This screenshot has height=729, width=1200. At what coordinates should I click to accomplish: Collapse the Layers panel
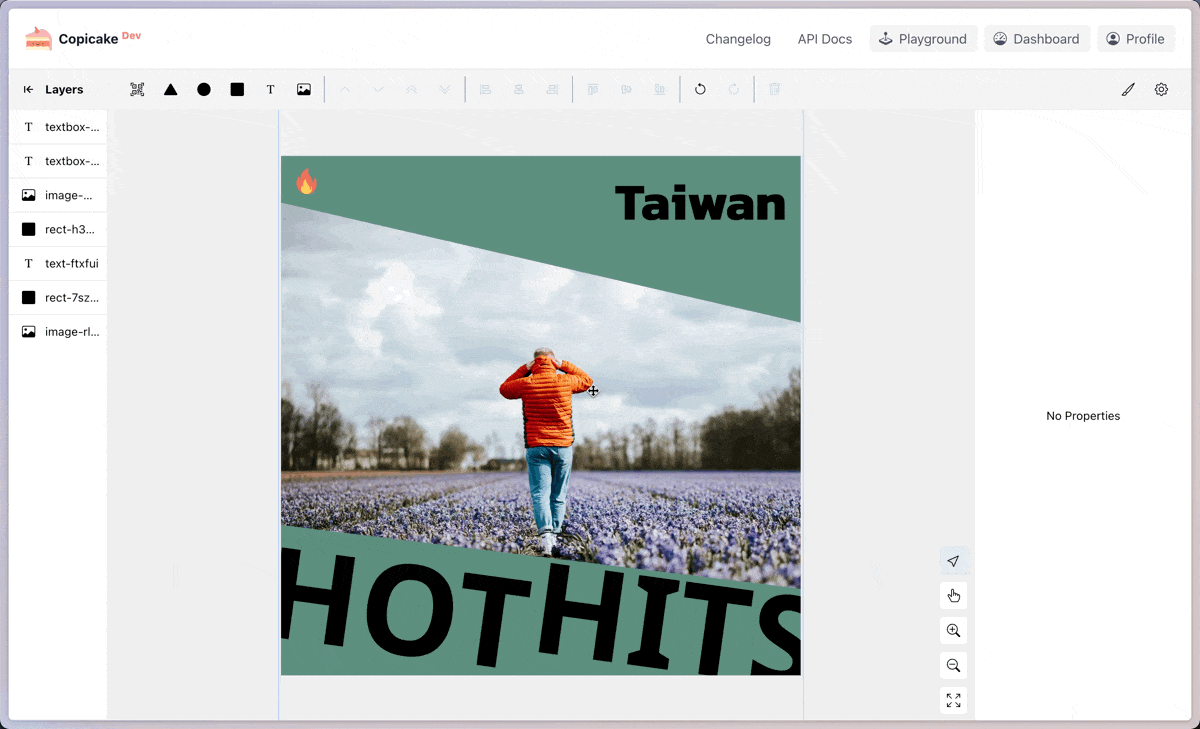point(29,89)
